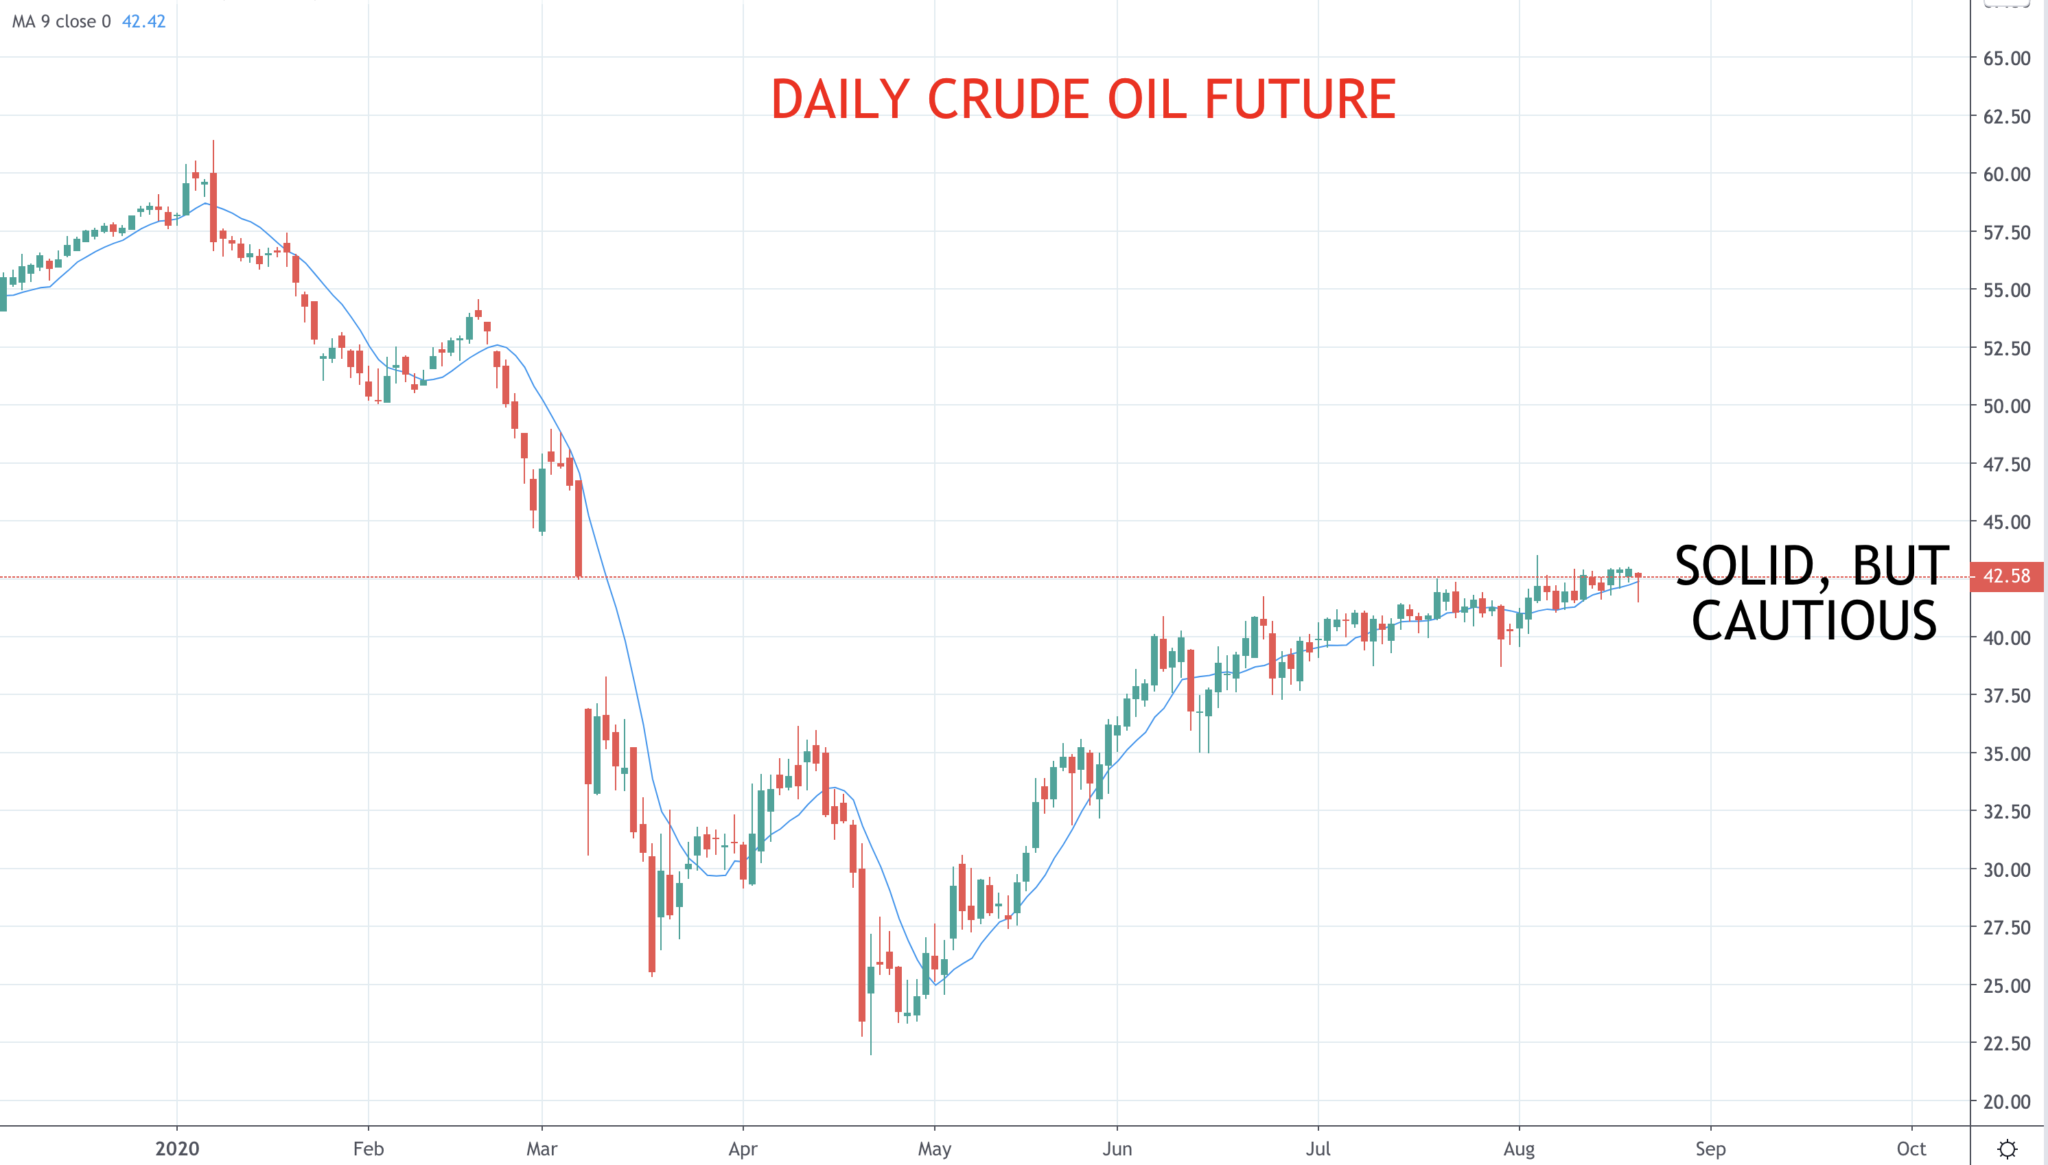Click the Mar label on time axis
The width and height of the screenshot is (2048, 1165).
pyautogui.click(x=541, y=1149)
